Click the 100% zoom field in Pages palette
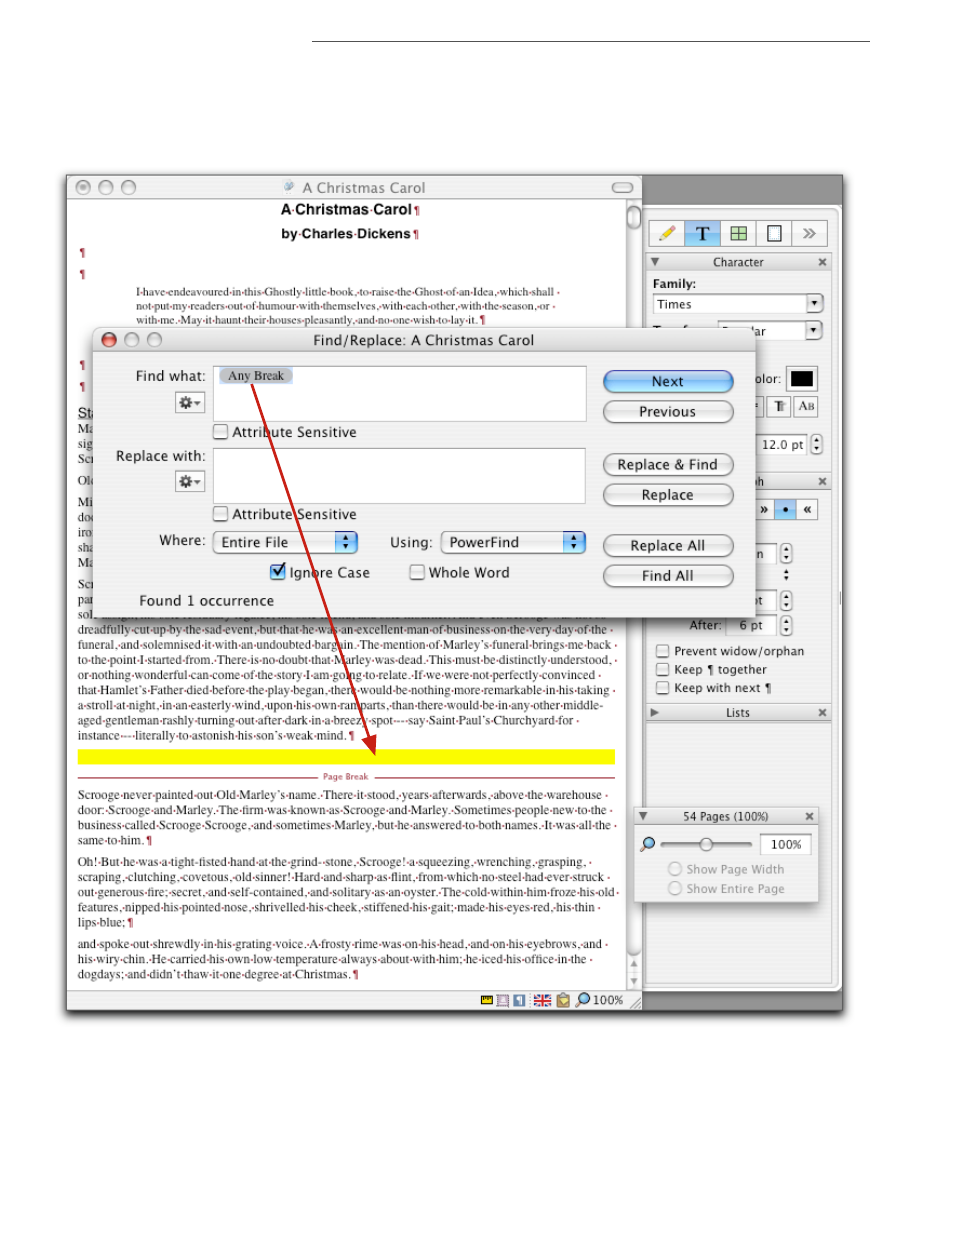The height and width of the screenshot is (1235, 954). click(x=785, y=844)
